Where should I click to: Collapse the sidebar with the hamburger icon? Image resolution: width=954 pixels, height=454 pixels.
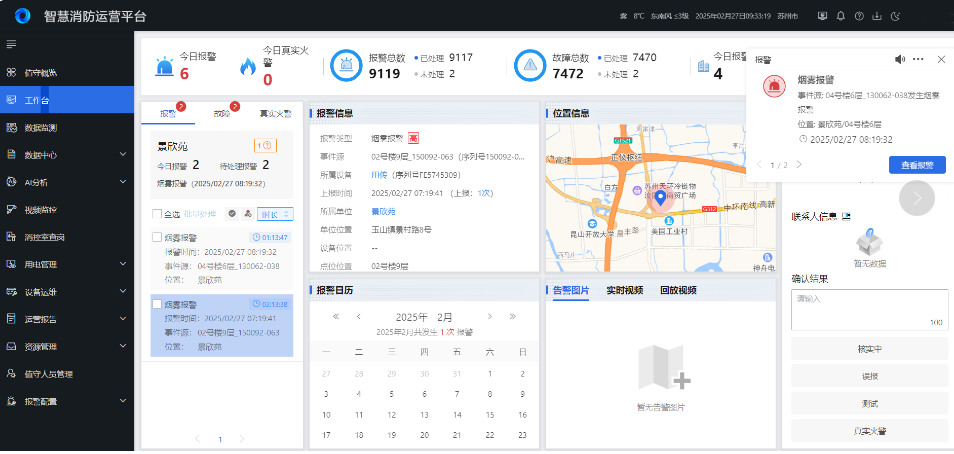pos(11,44)
